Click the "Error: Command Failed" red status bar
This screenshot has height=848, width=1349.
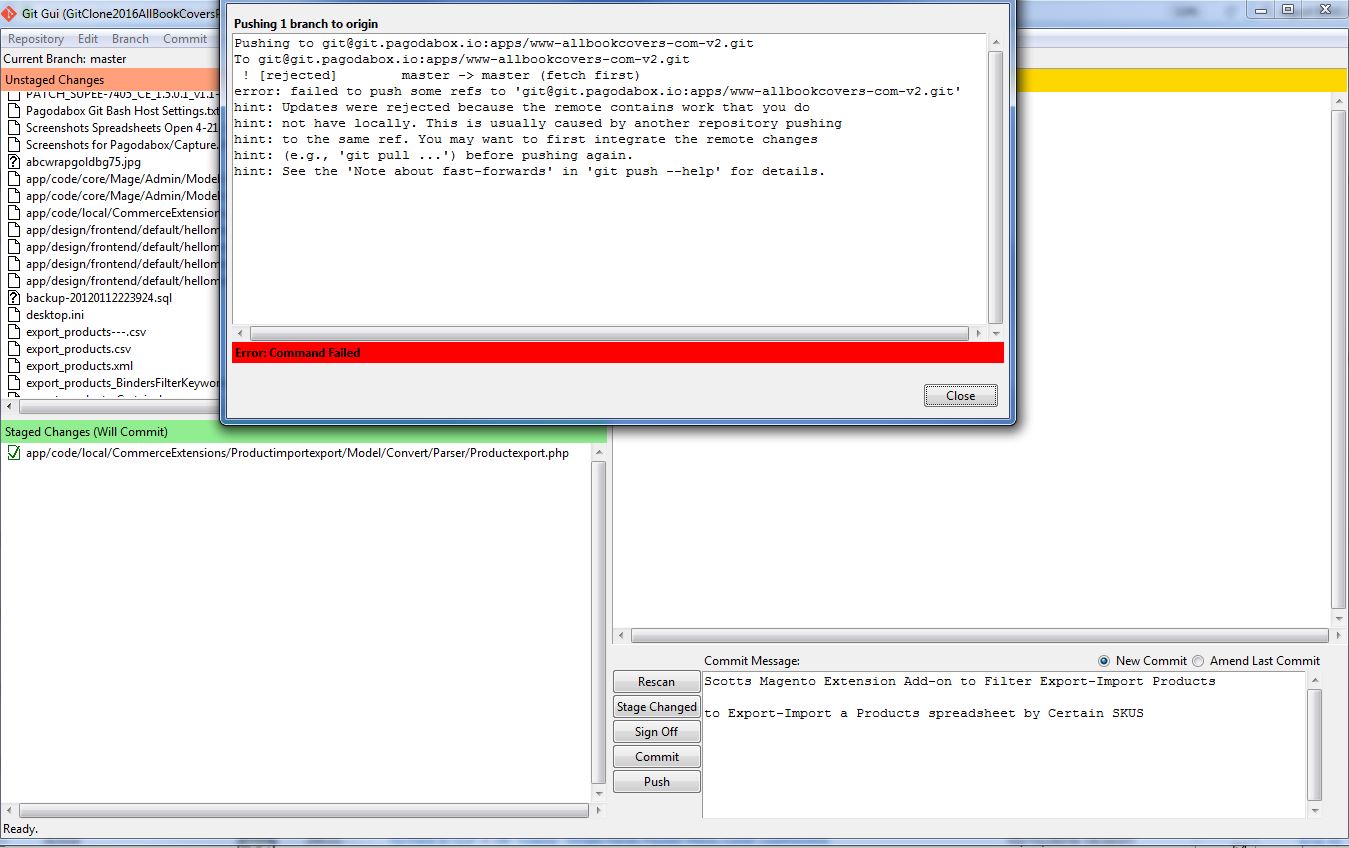pyautogui.click(x=618, y=353)
